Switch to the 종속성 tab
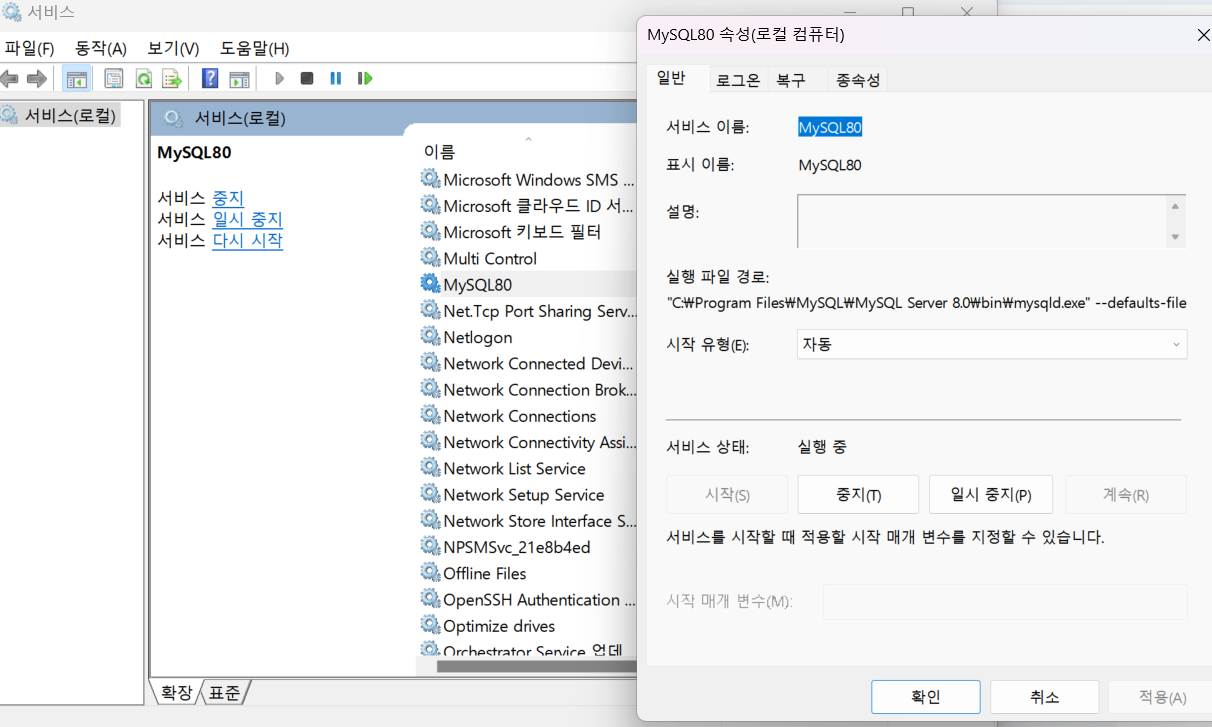The width and height of the screenshot is (1212, 727). pos(858,80)
